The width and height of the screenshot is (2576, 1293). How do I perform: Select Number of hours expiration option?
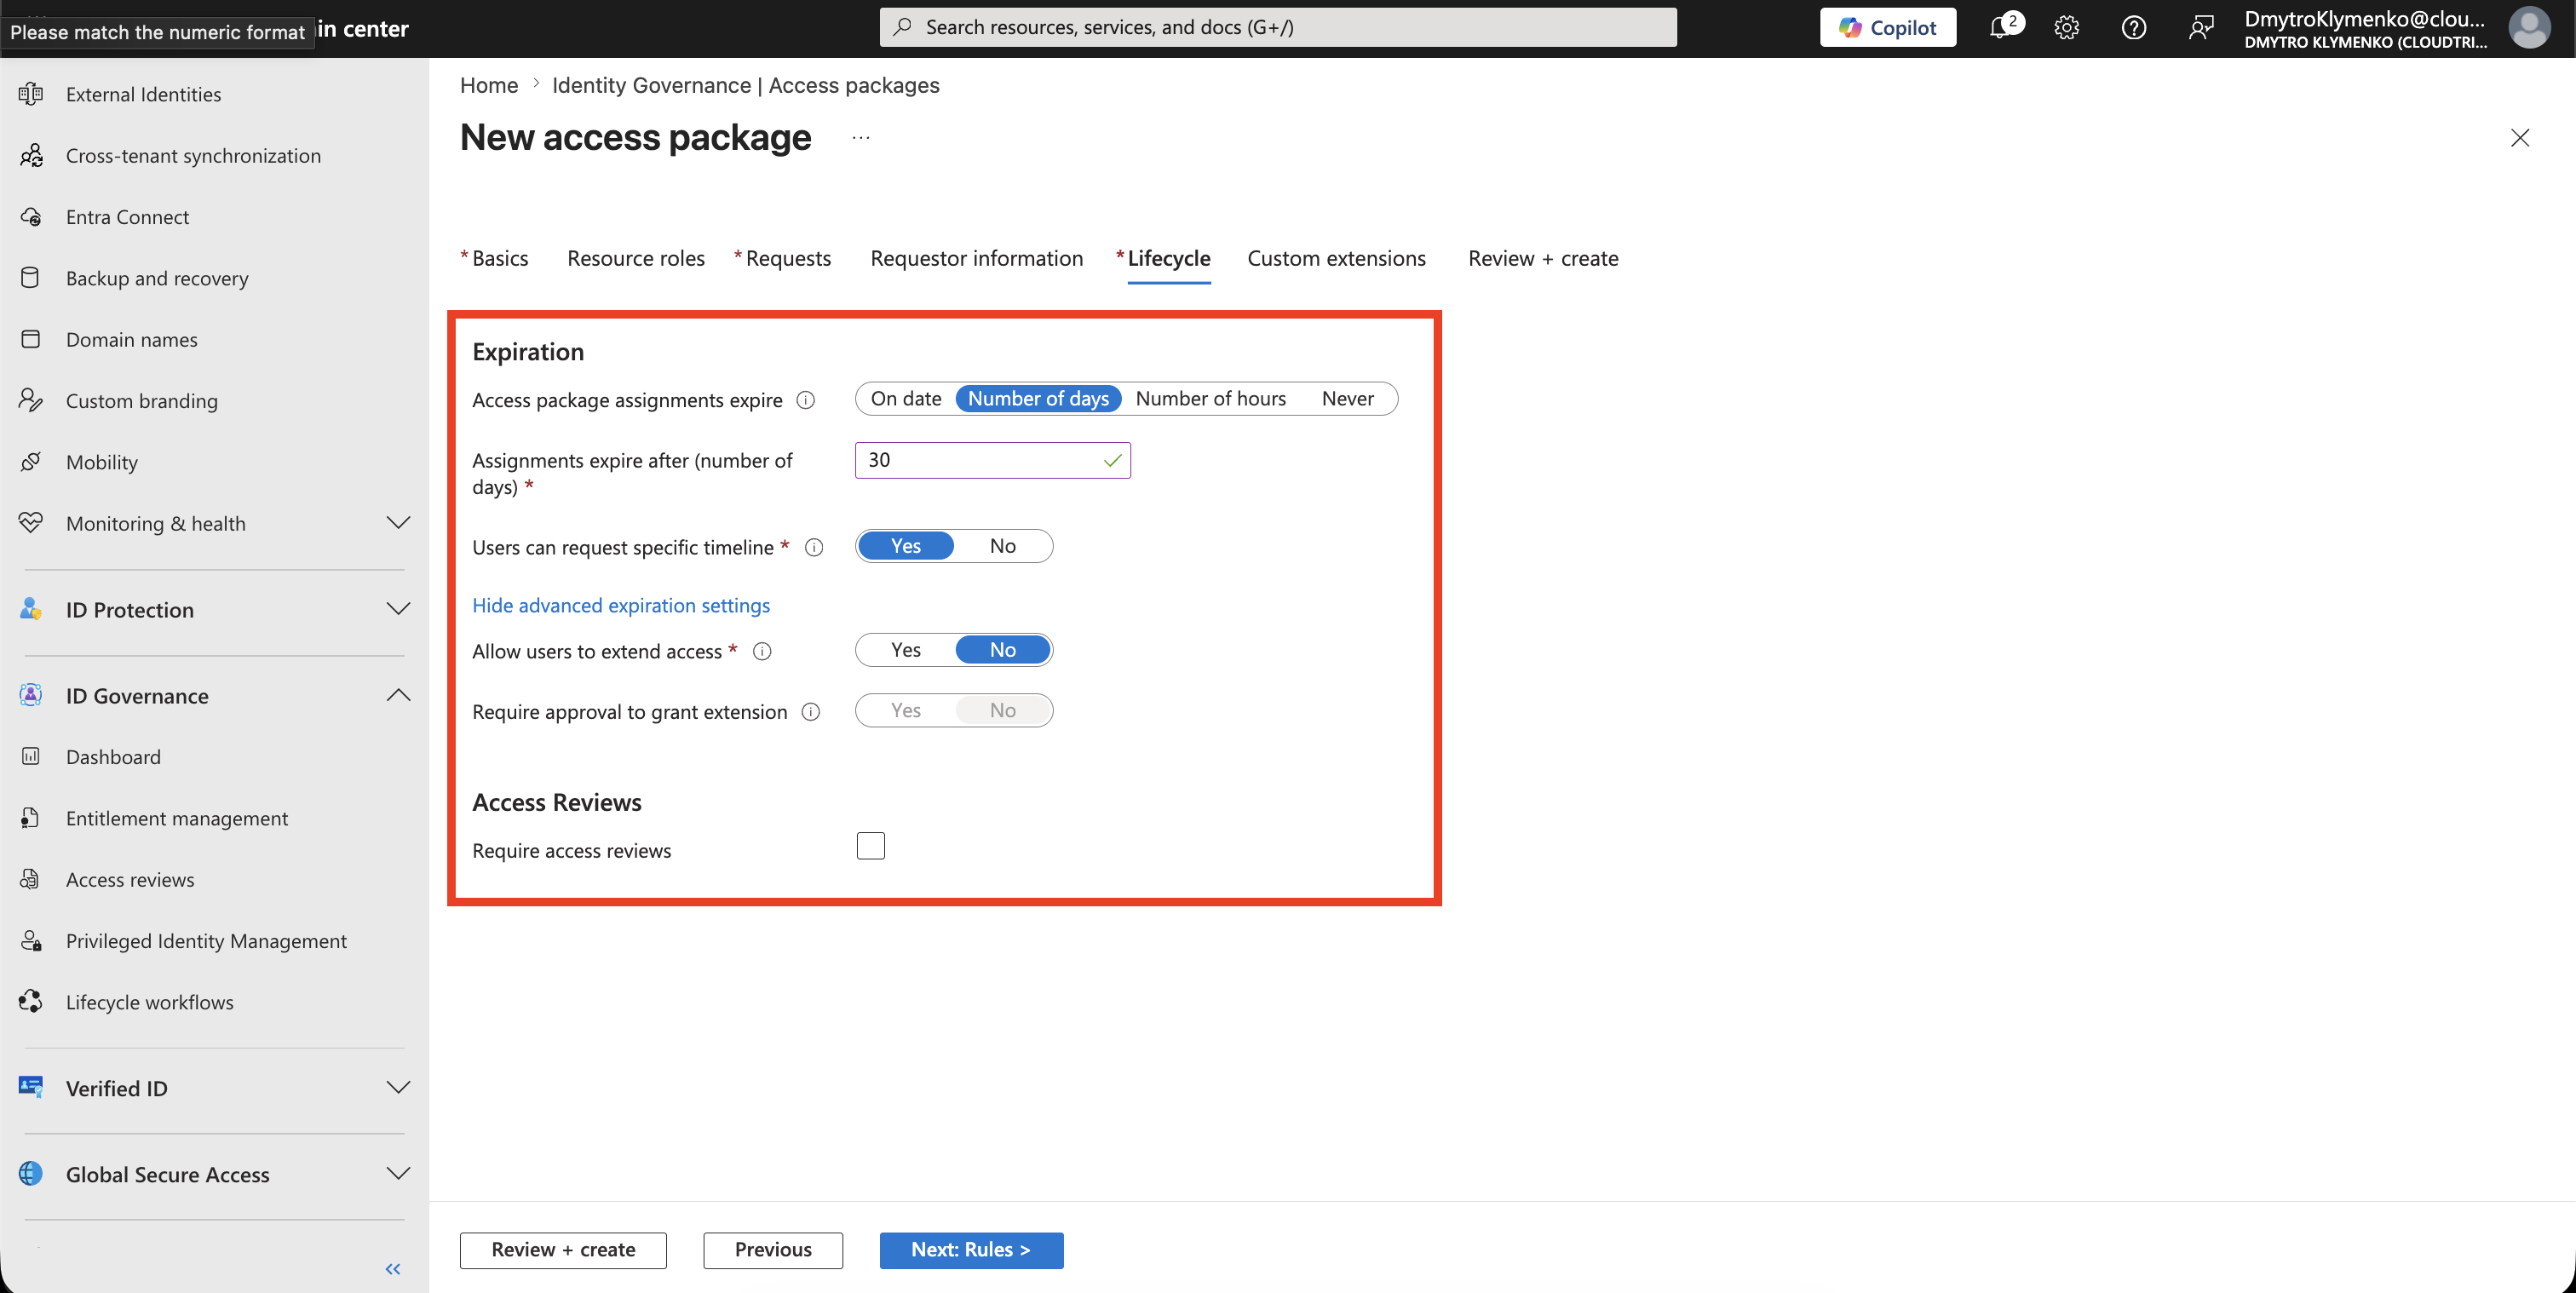click(x=1211, y=398)
